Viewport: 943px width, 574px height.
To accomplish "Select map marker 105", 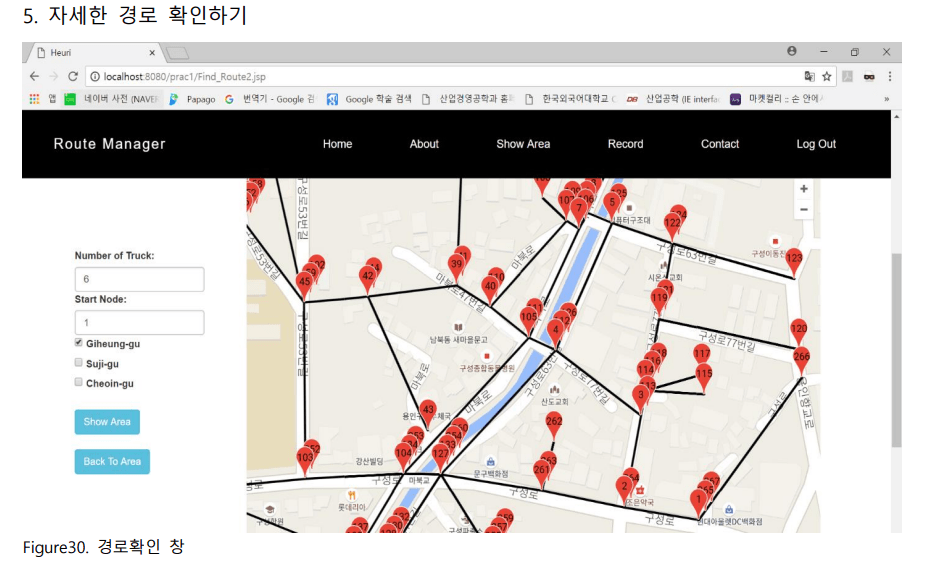I will [529, 320].
